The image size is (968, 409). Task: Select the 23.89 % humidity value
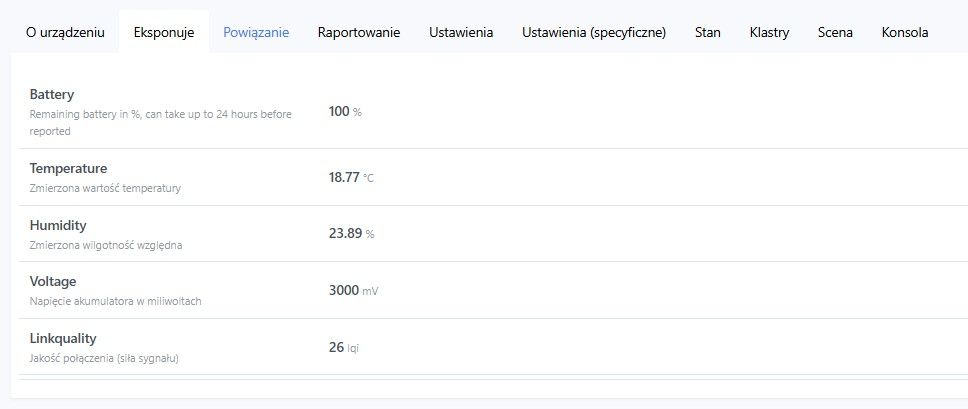[x=351, y=234]
